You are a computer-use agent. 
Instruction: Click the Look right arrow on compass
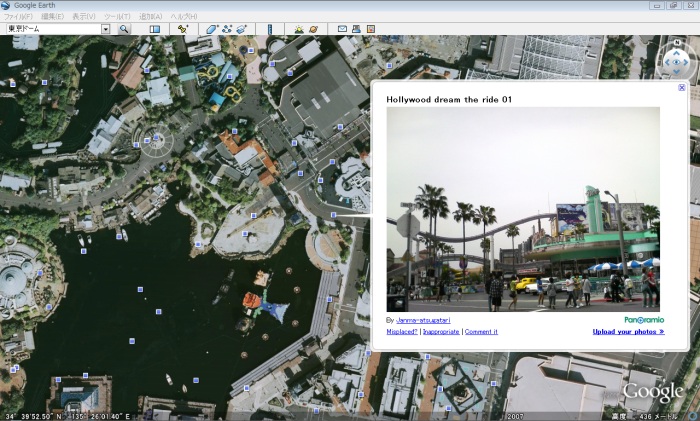tap(686, 63)
